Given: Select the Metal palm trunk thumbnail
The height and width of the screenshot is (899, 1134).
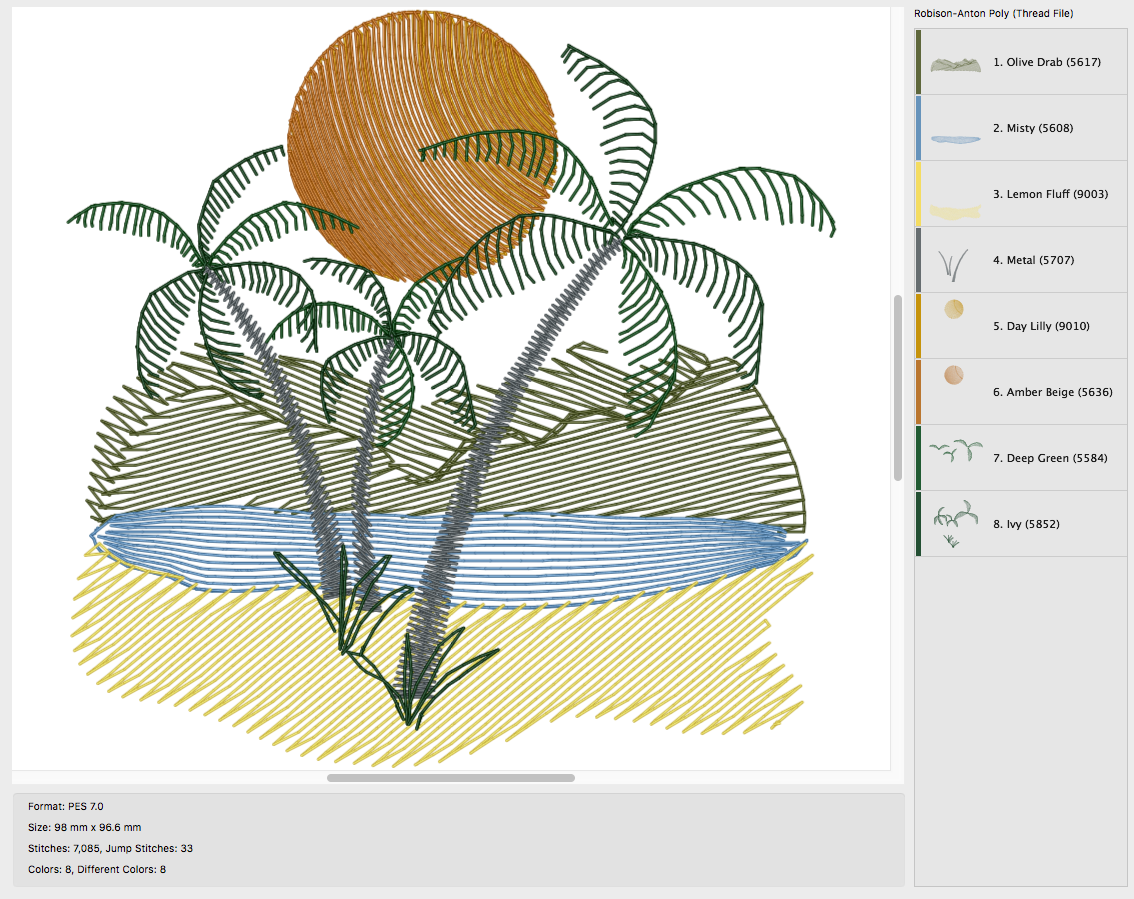Looking at the screenshot, I should [x=953, y=264].
